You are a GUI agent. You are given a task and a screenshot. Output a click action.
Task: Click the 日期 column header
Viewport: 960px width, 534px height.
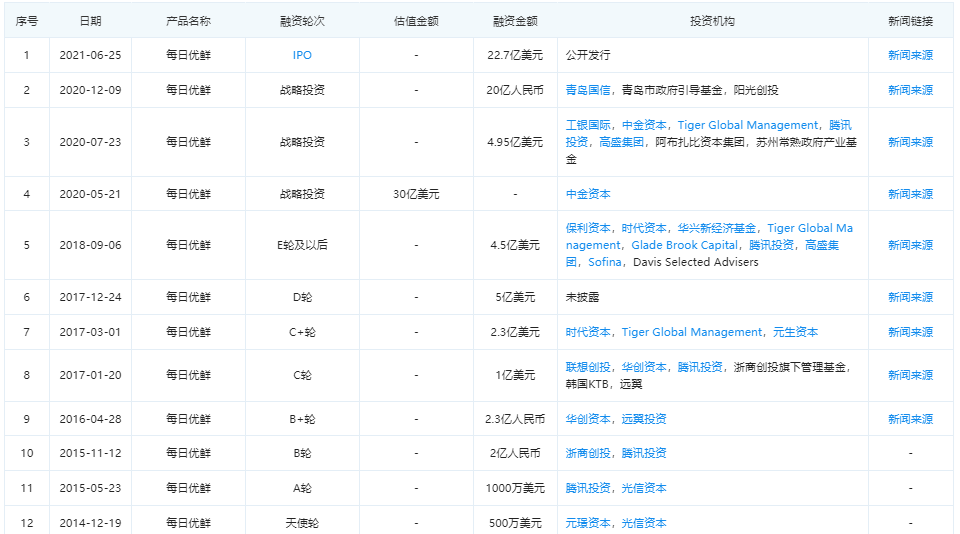click(x=90, y=20)
